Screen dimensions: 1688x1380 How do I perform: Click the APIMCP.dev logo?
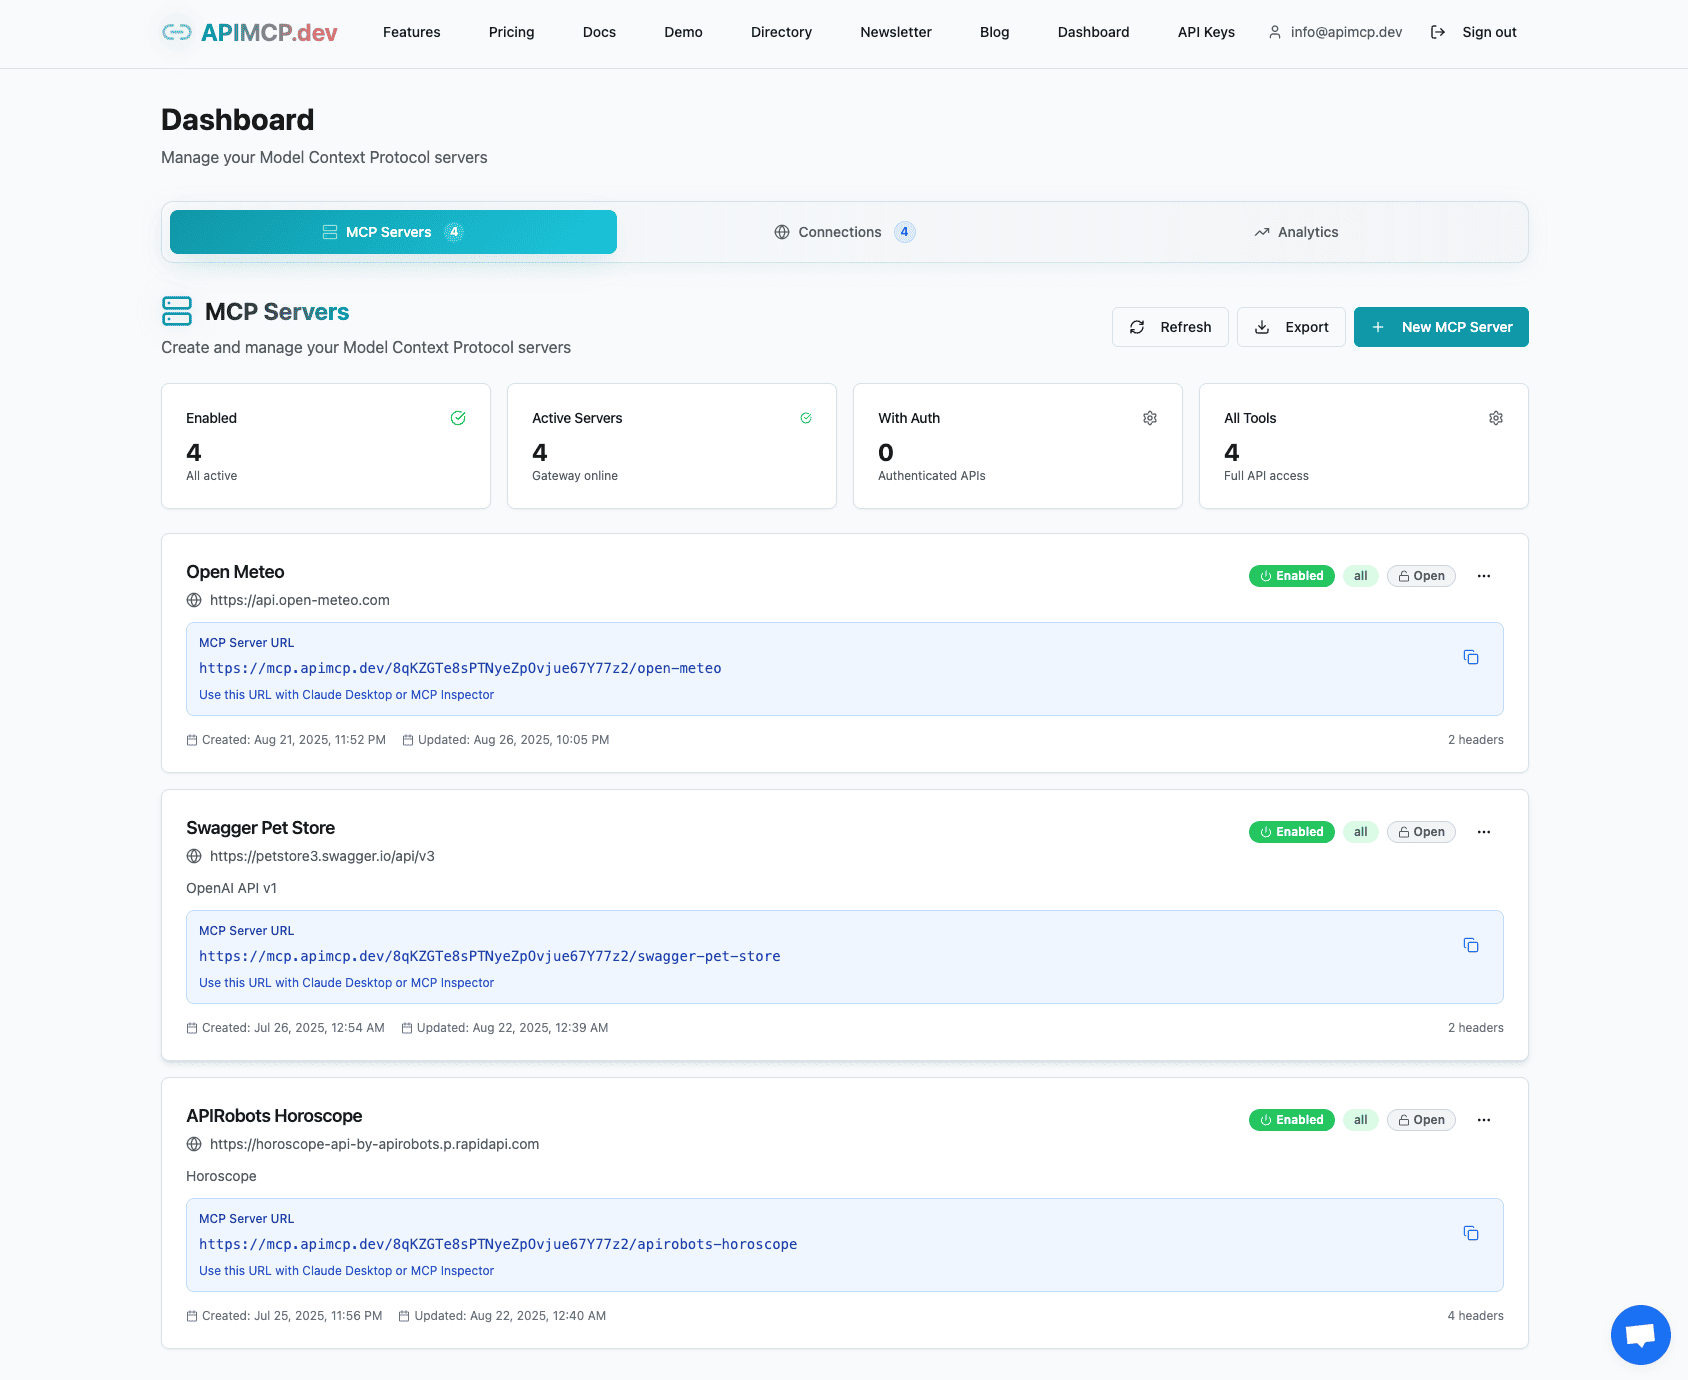pos(246,31)
